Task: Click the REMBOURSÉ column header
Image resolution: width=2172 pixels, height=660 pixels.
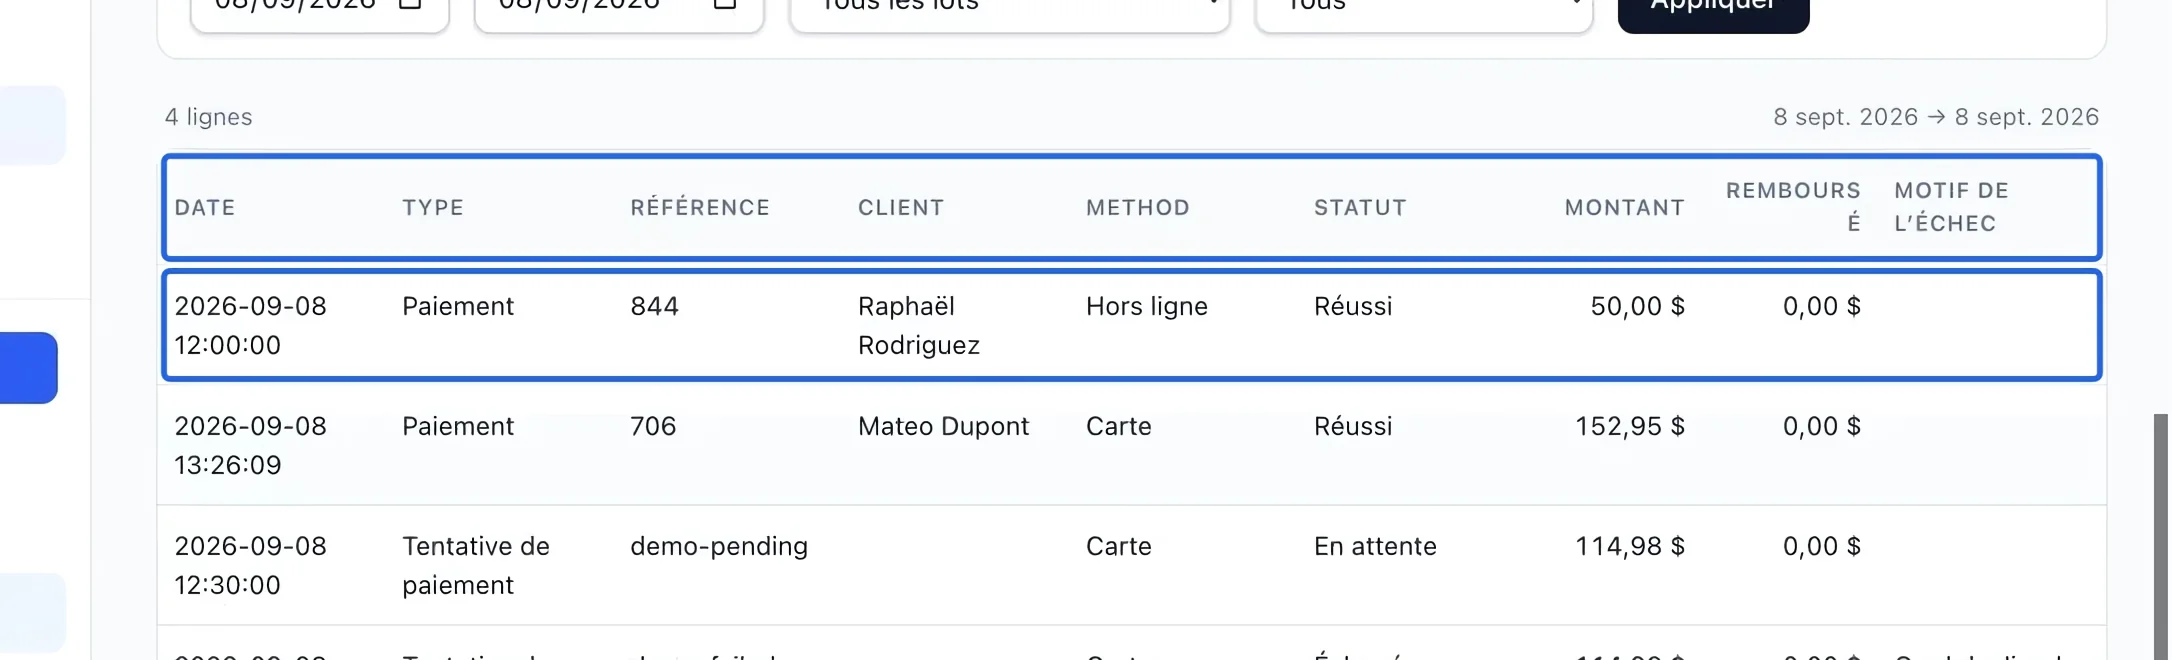Action: (1793, 207)
